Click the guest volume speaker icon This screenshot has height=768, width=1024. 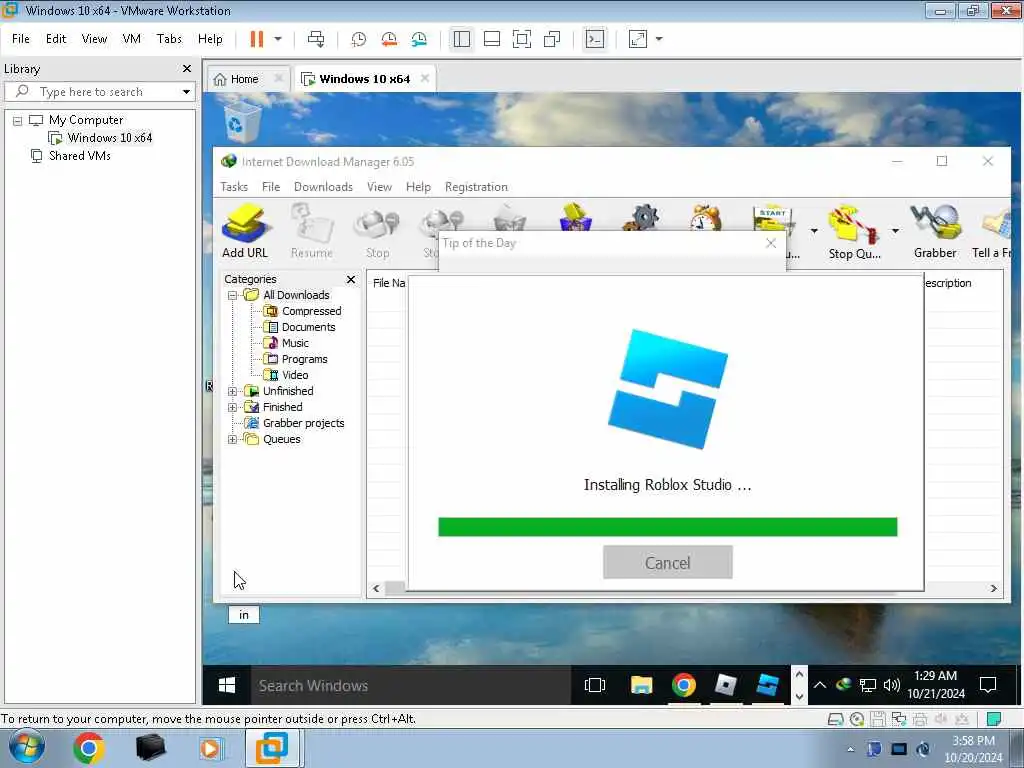(x=891, y=685)
